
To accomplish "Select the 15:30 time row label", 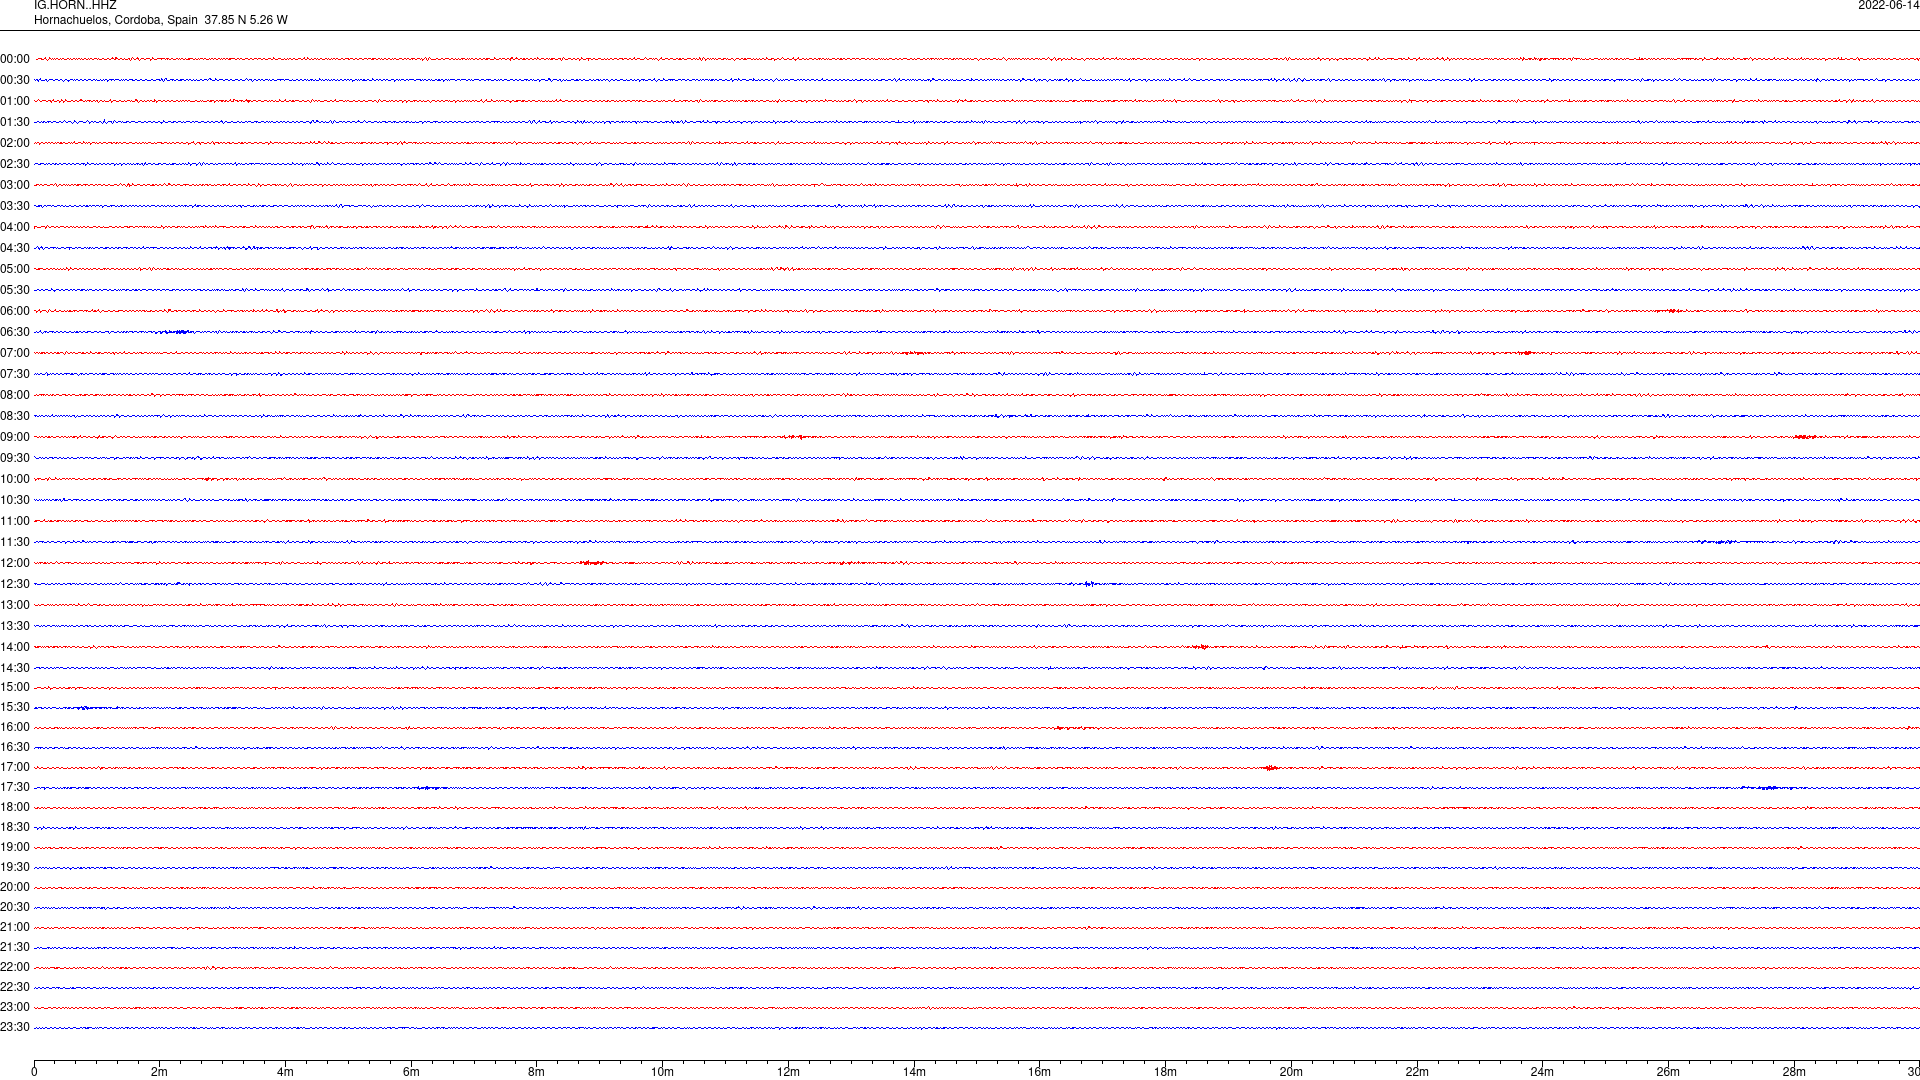I will click(x=15, y=707).
